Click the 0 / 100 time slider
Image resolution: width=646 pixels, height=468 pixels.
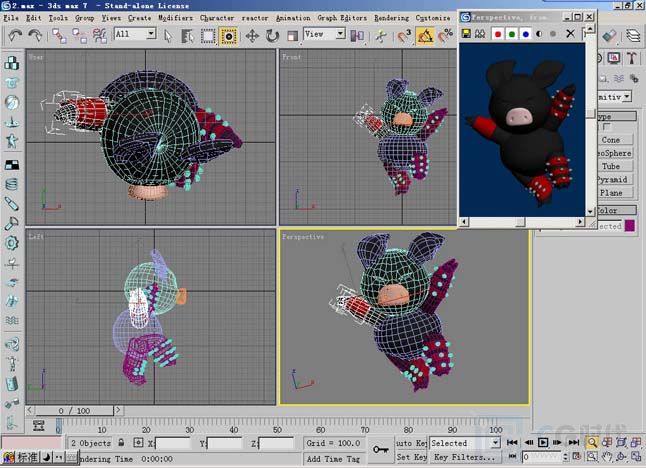(74, 411)
